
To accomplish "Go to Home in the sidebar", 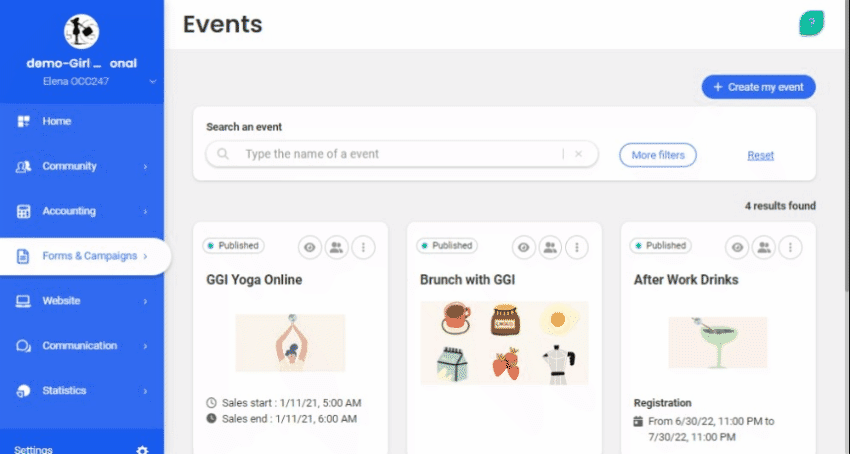I will 56,121.
